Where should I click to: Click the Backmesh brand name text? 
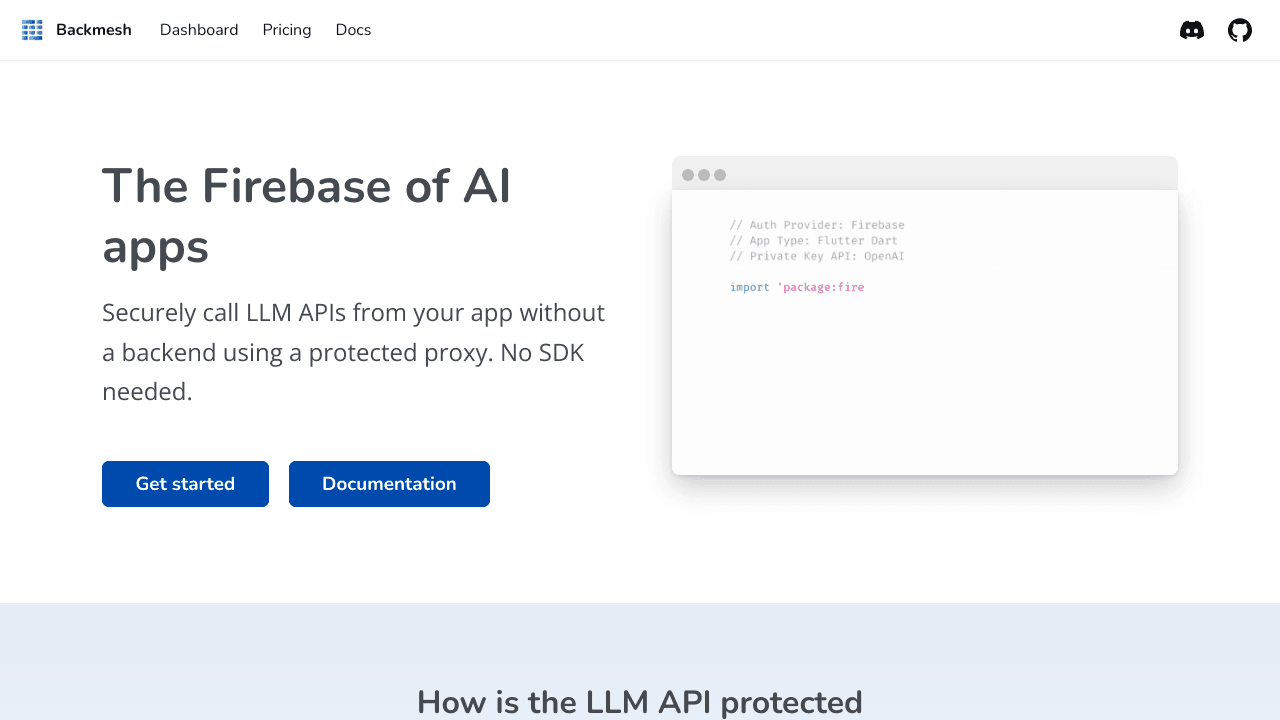[93, 30]
